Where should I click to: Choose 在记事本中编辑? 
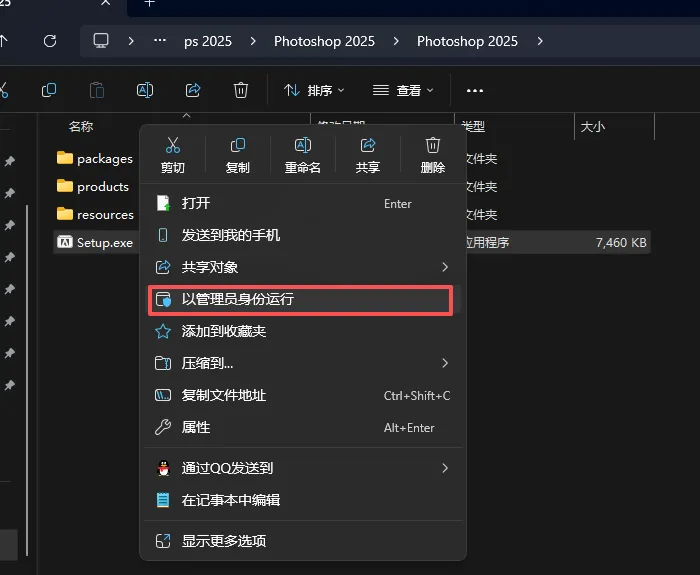click(303, 500)
